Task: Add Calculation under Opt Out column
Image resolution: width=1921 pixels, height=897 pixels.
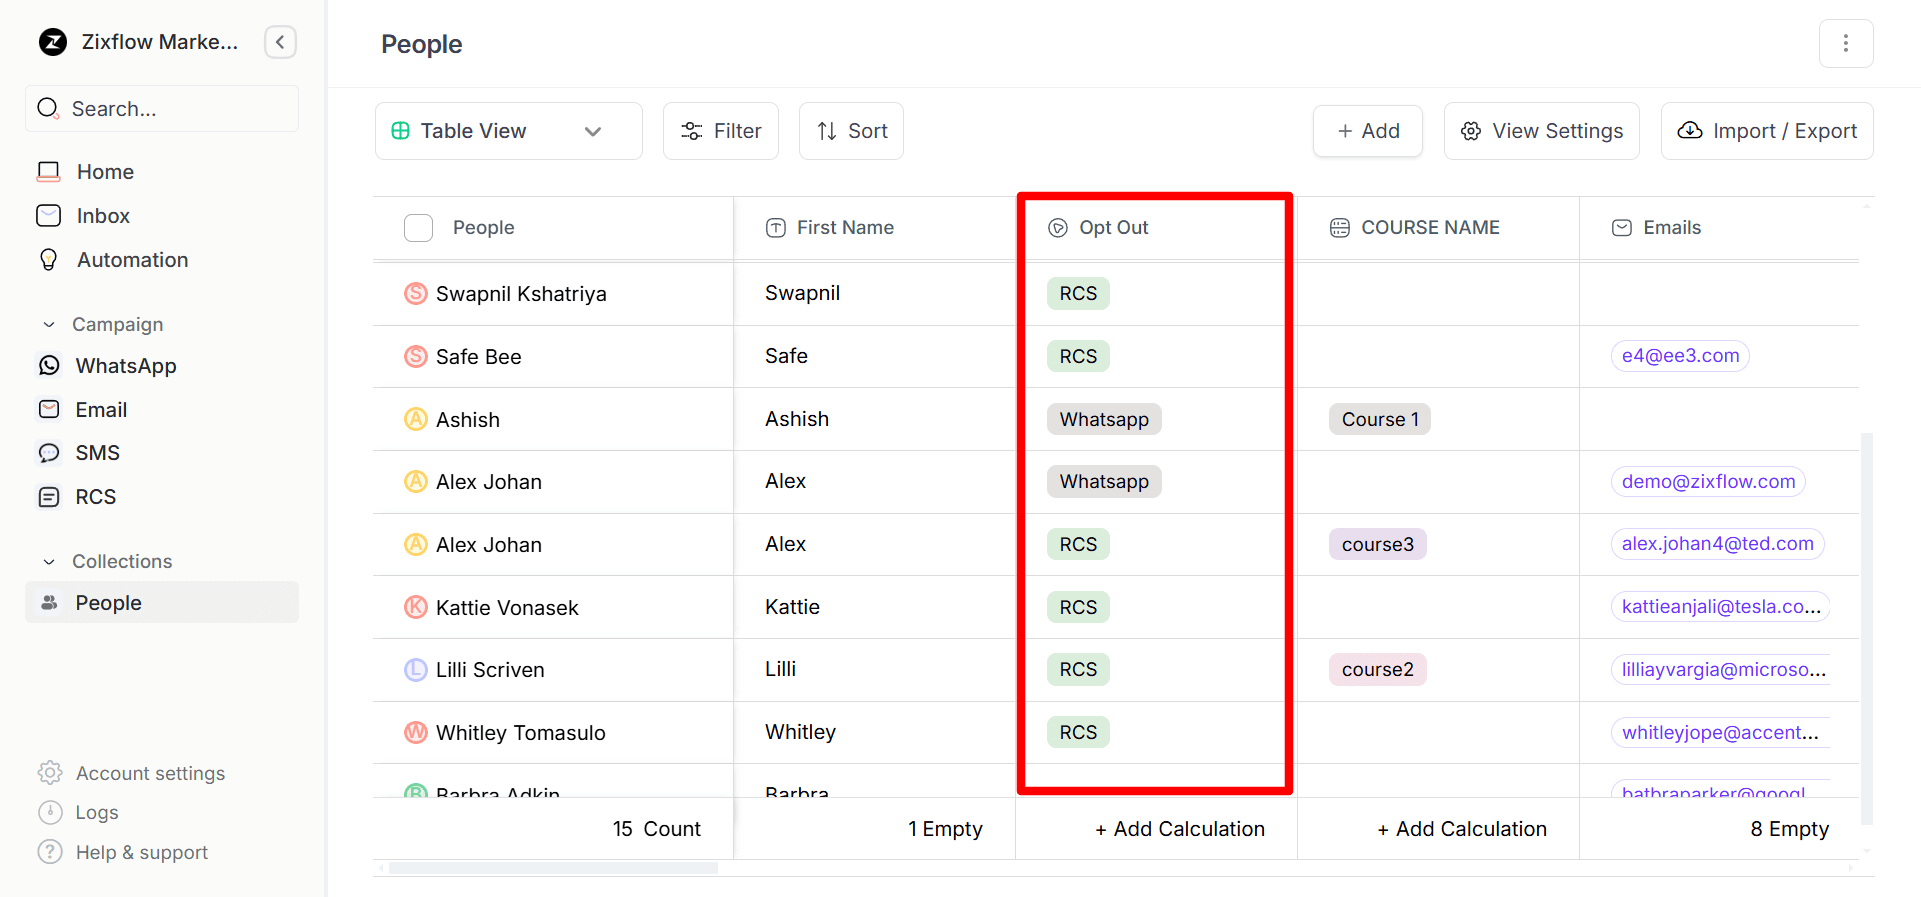Action: [x=1178, y=829]
